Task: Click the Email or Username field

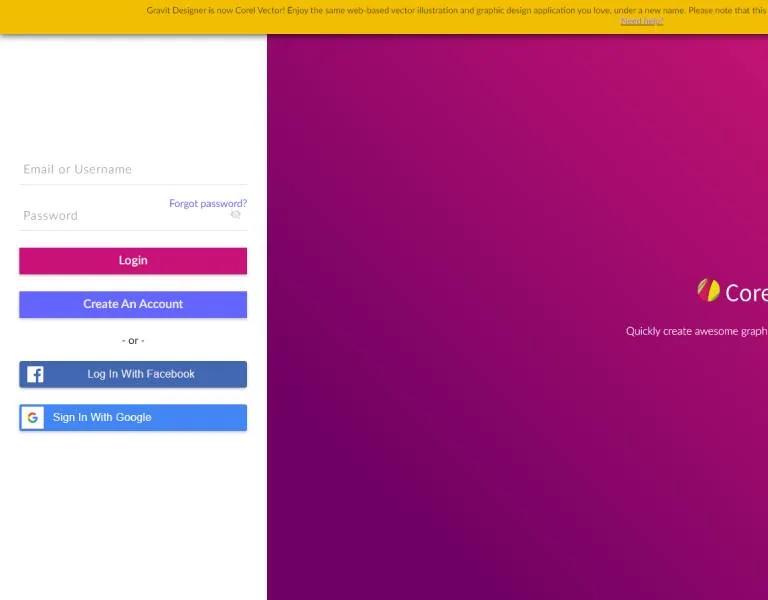Action: pyautogui.click(x=133, y=169)
